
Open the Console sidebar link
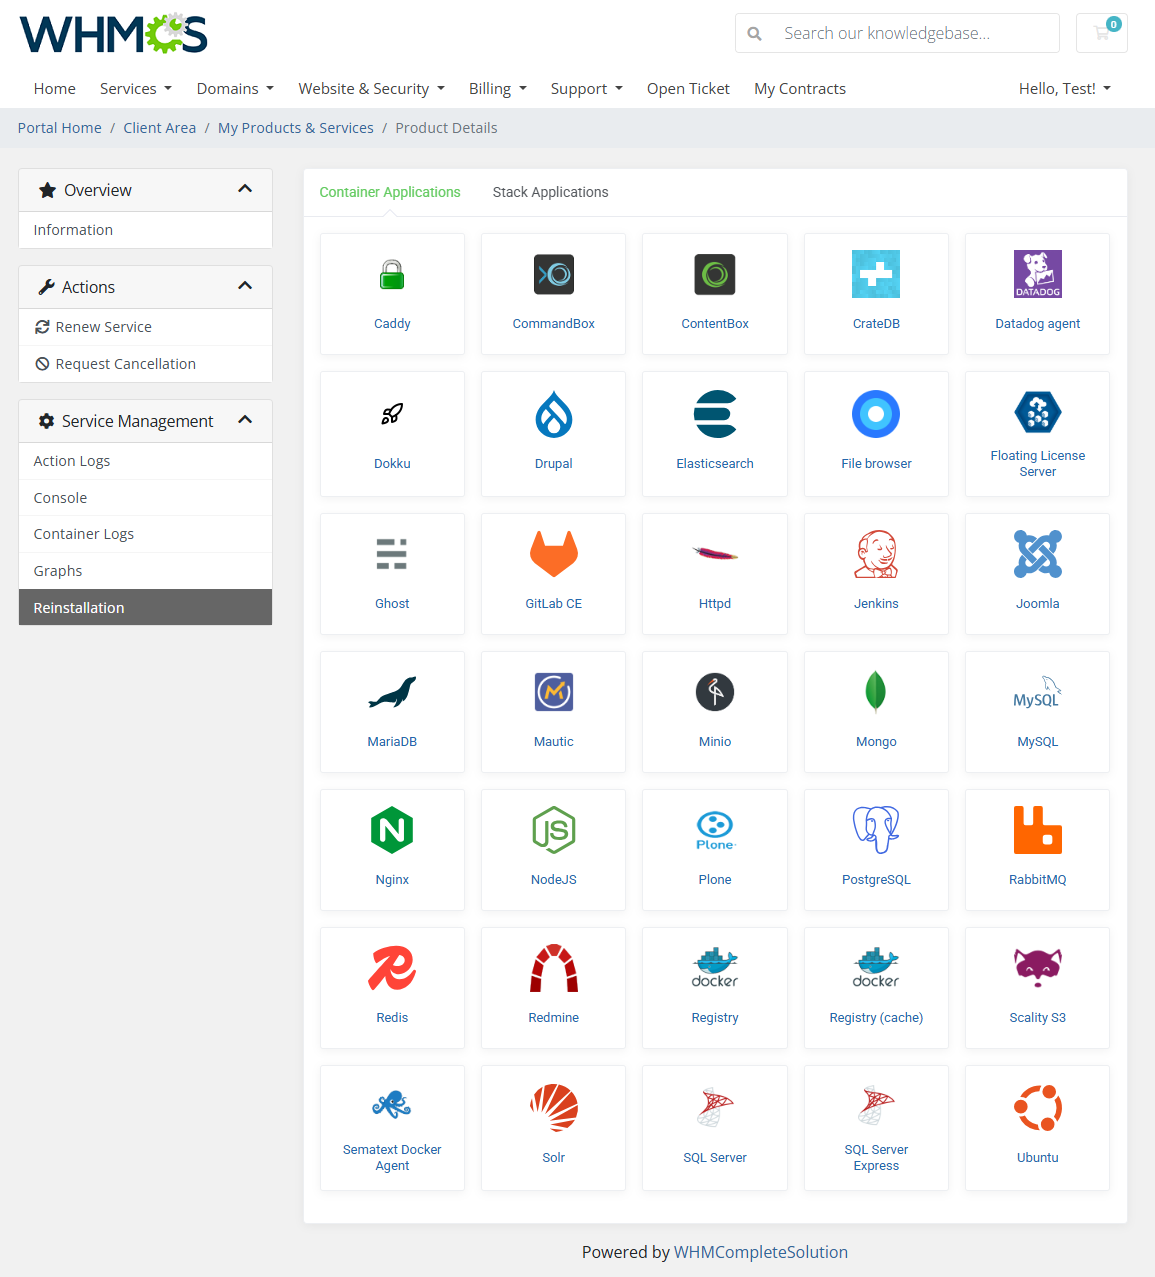145,498
